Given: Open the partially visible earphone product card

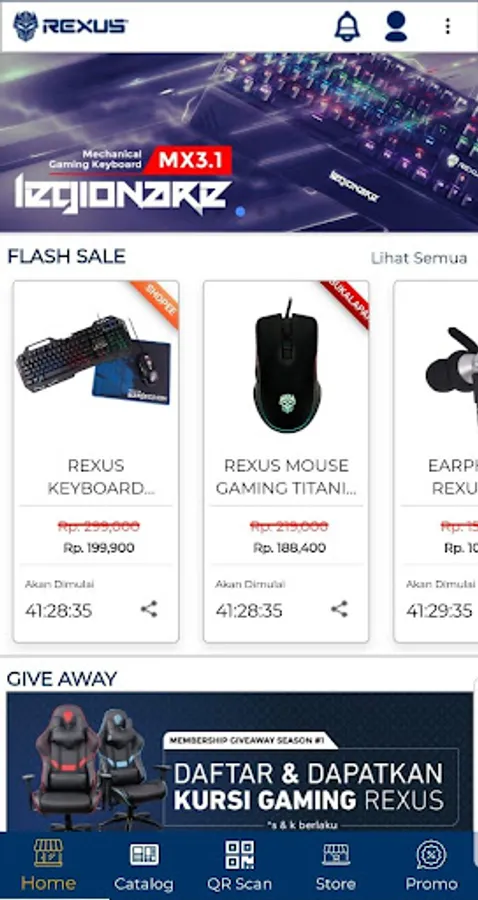Looking at the screenshot, I should tap(436, 461).
